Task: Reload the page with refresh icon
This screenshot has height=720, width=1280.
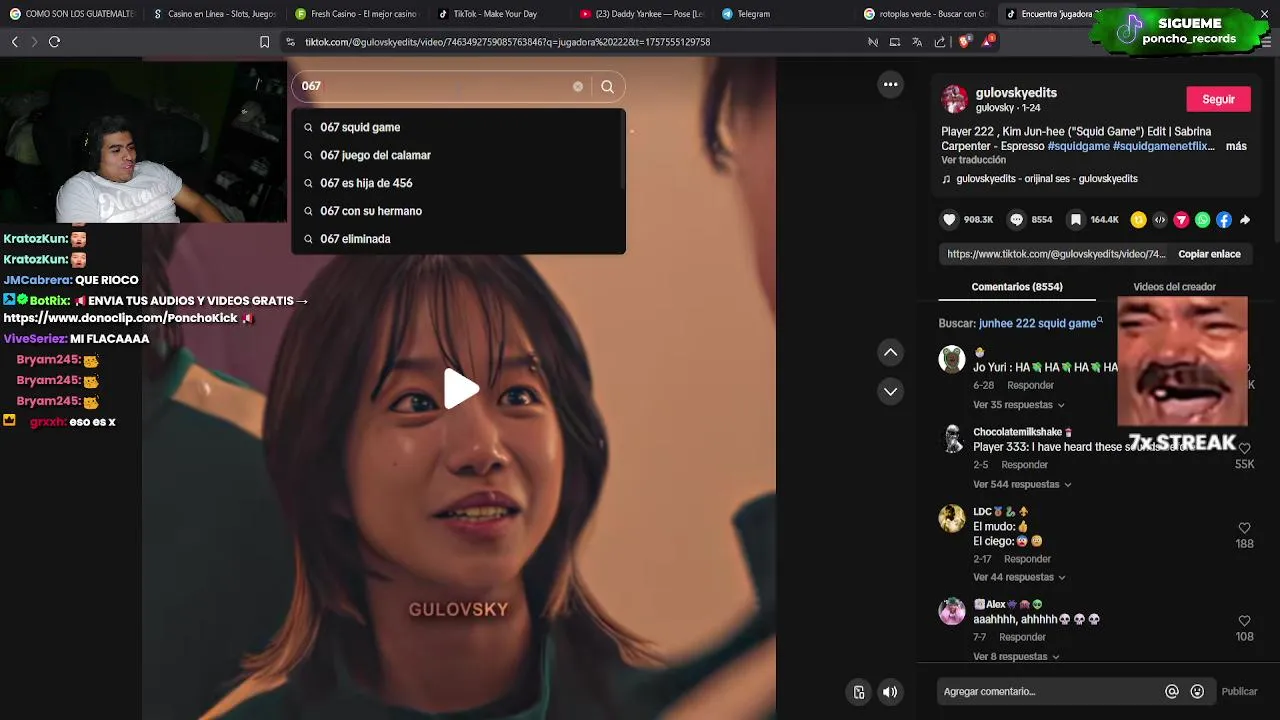Action: pos(54,42)
